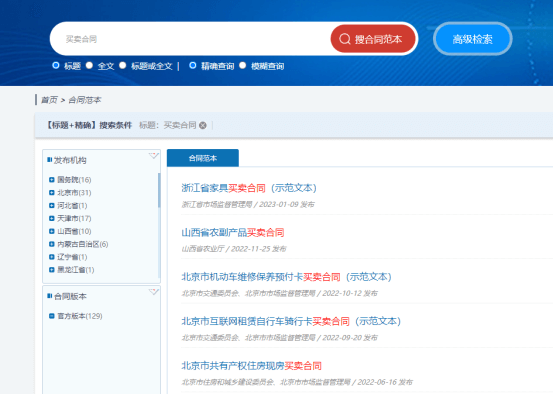Expand the 山西省(10) plus icon
The width and height of the screenshot is (553, 395).
click(52, 231)
